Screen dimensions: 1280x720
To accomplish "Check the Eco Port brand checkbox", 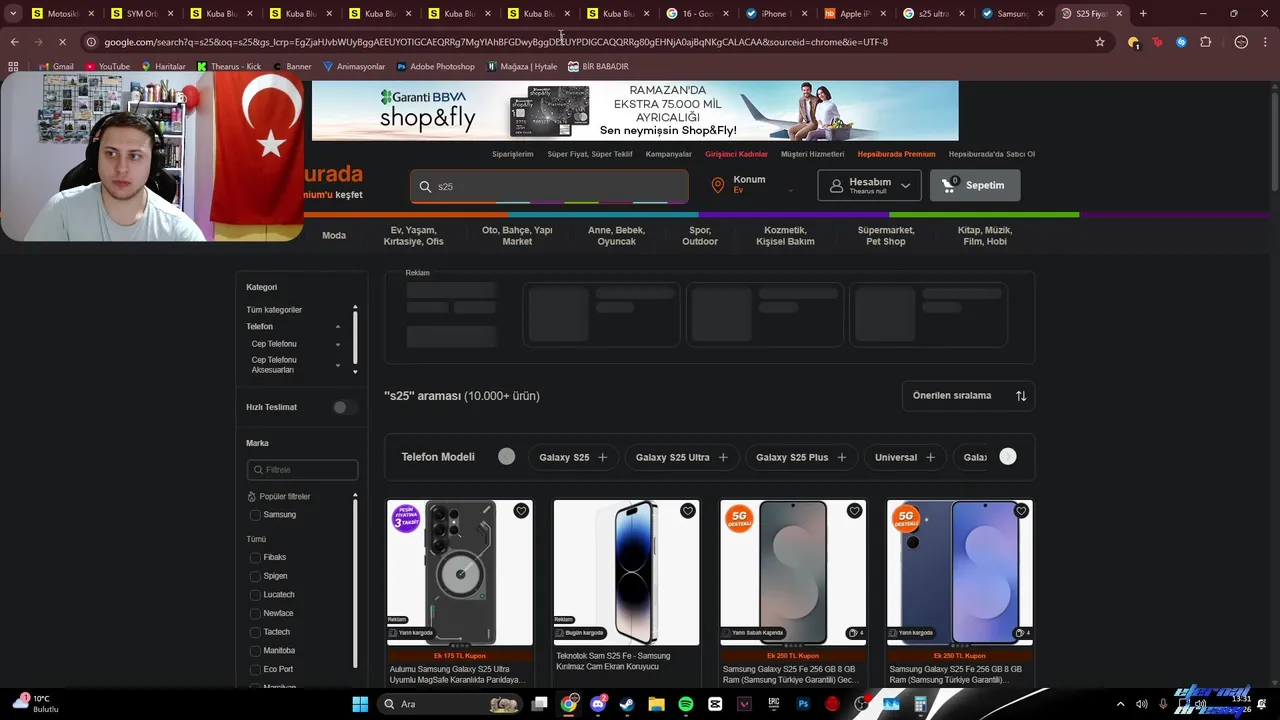I will (255, 669).
